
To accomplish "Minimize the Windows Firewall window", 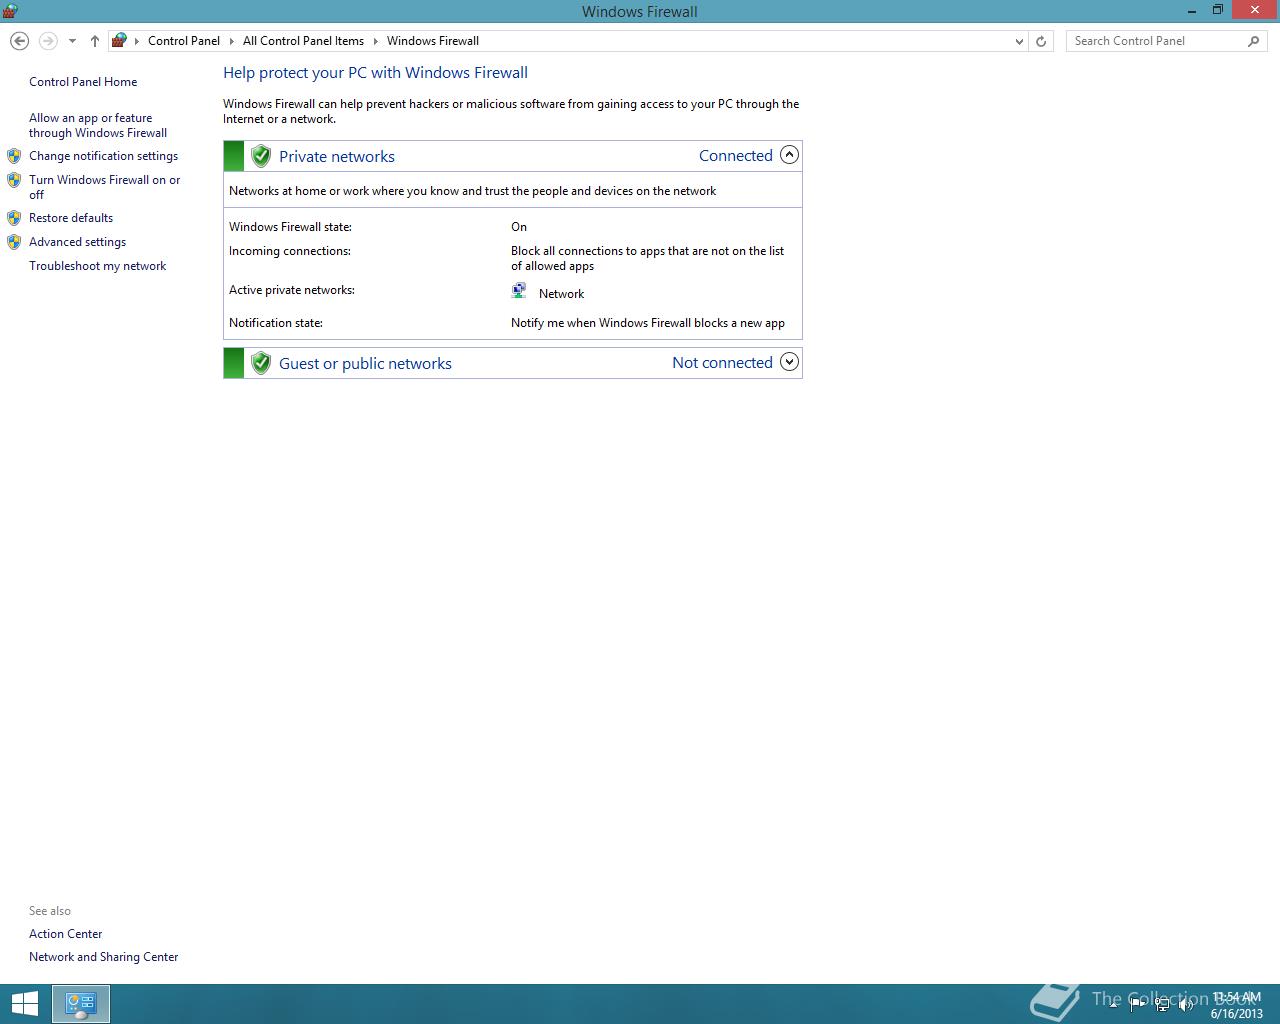I will click(x=1192, y=10).
